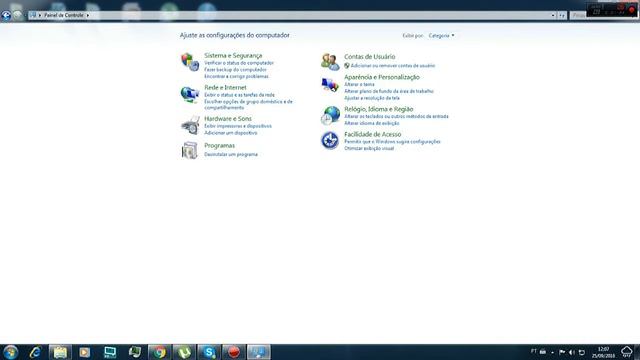The width and height of the screenshot is (640, 360).
Task: Open the Facilidade de Acesso icon
Action: (x=330, y=140)
